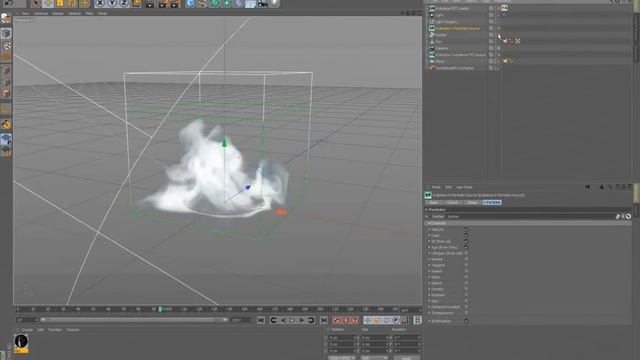The image size is (640, 360).
Task: Select the Scale tool in top toolbar
Action: tap(60, 4)
